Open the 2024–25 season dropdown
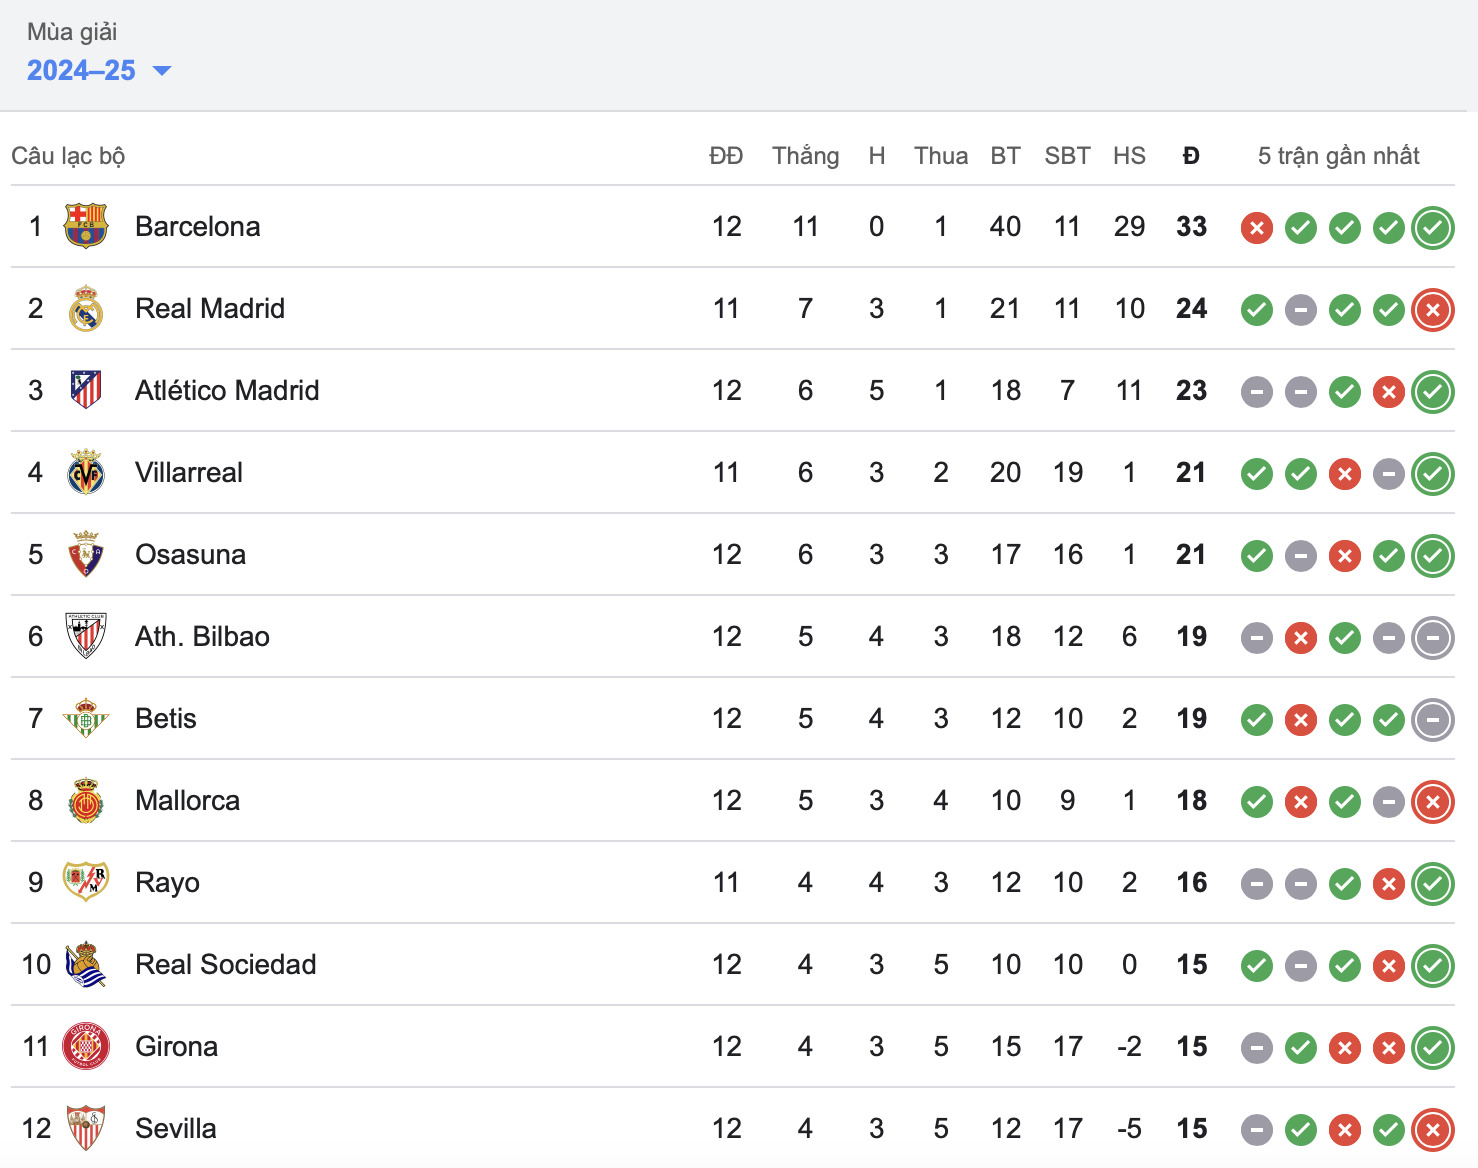Viewport: 1478px width, 1168px height. [82, 70]
